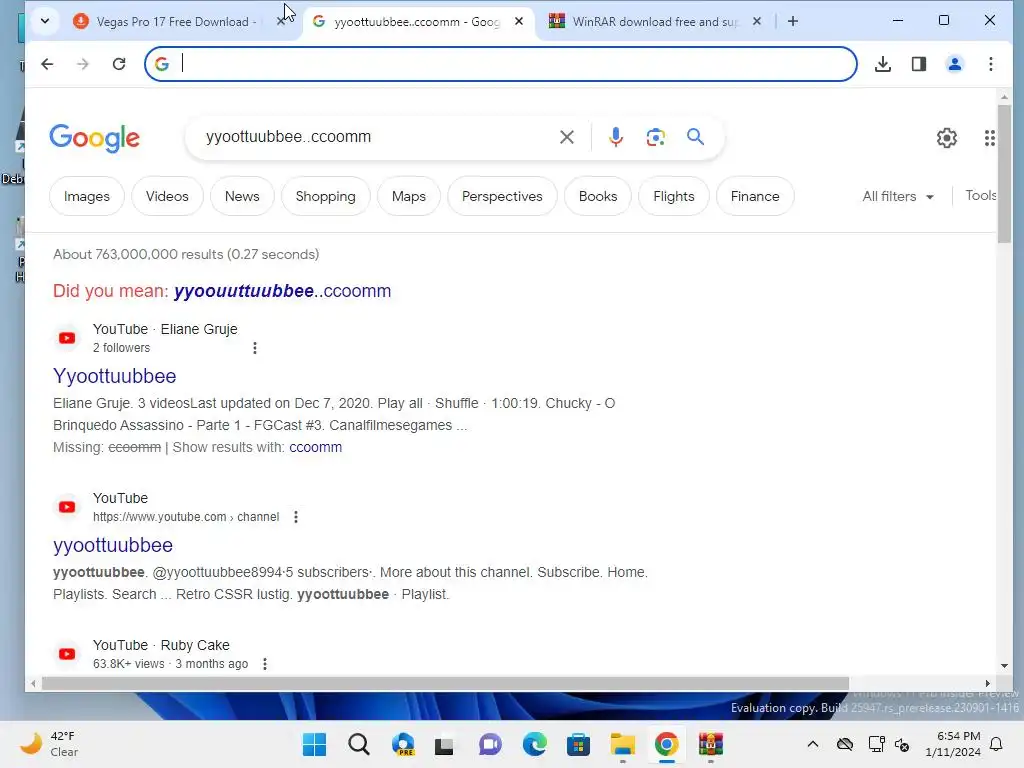Filter results by Books
The height and width of the screenshot is (768, 1024).
598,197
